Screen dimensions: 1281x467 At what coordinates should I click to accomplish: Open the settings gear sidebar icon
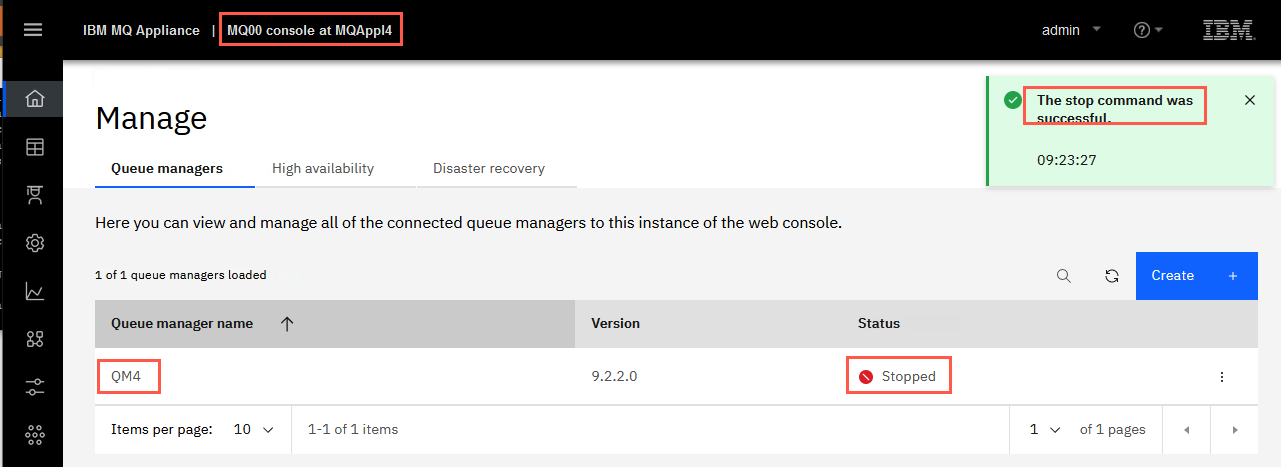pos(35,244)
